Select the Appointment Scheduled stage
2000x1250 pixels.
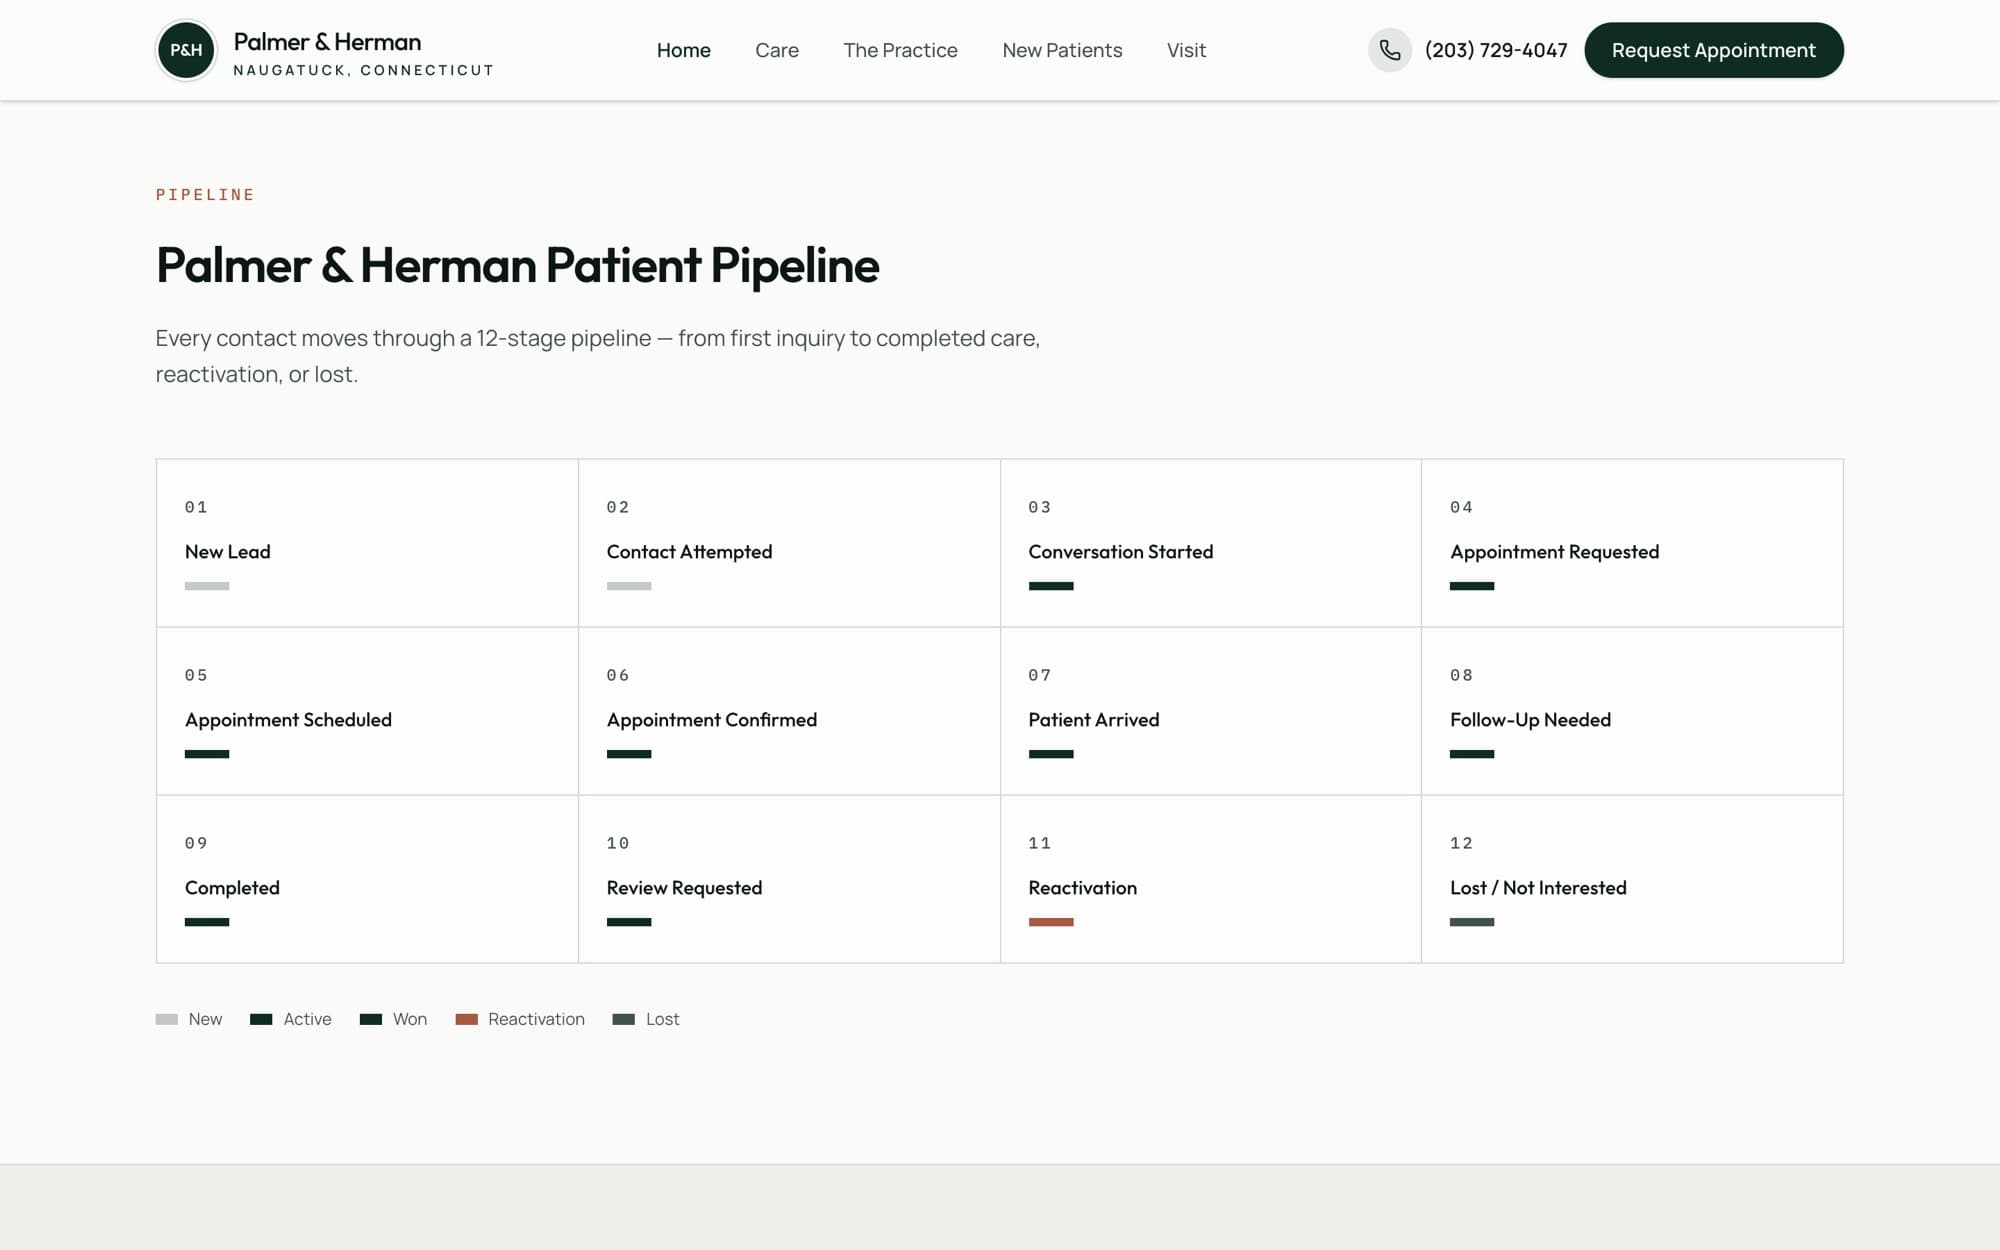tap(367, 711)
